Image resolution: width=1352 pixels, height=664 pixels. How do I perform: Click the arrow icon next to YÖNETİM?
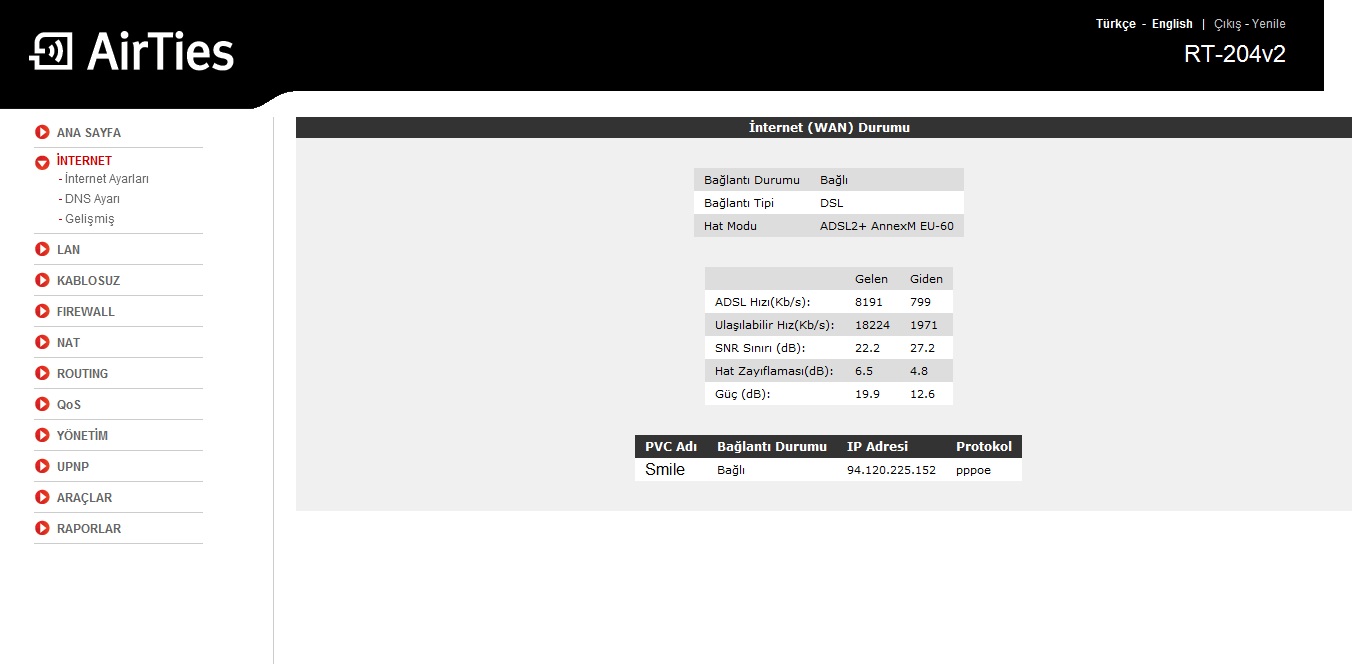[42, 435]
